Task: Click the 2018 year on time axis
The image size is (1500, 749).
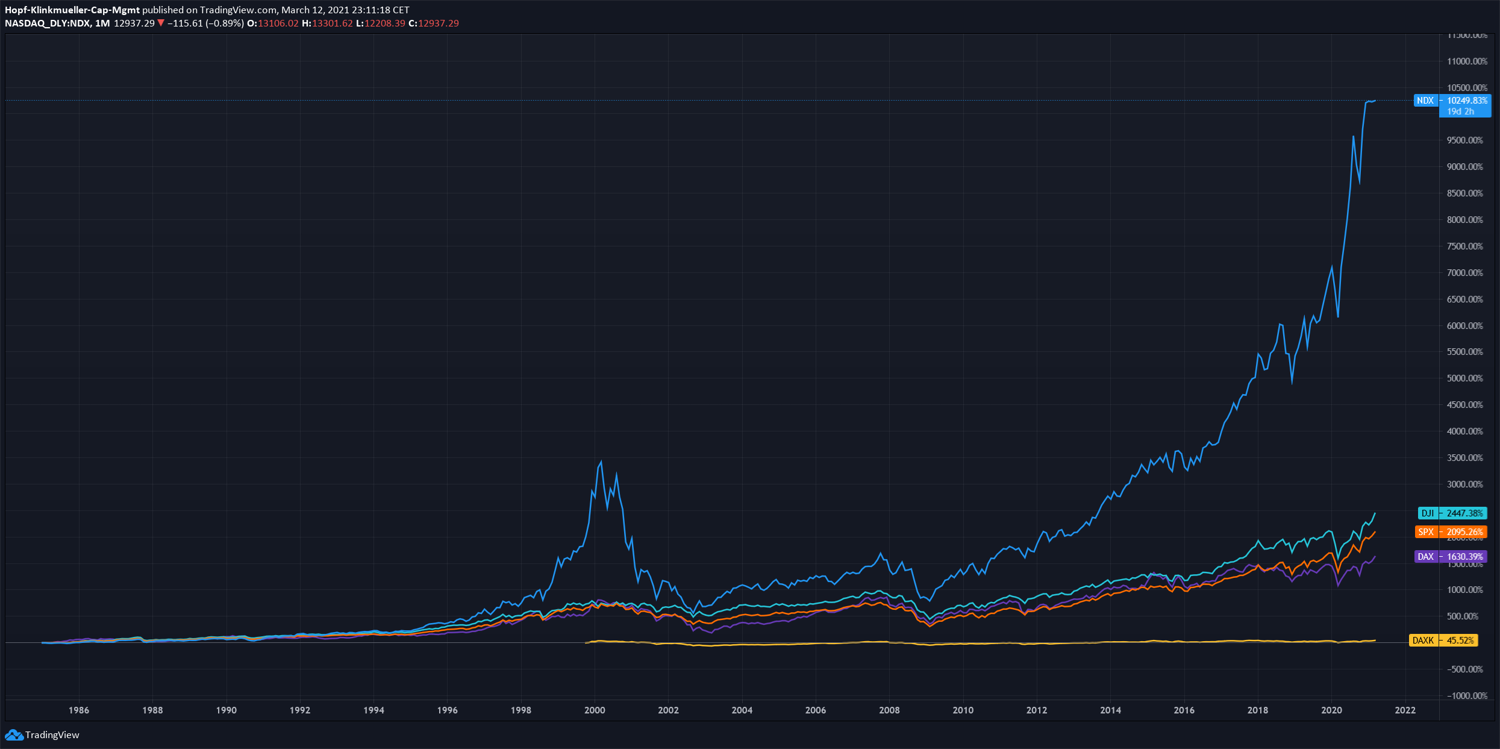Action: (x=1258, y=710)
